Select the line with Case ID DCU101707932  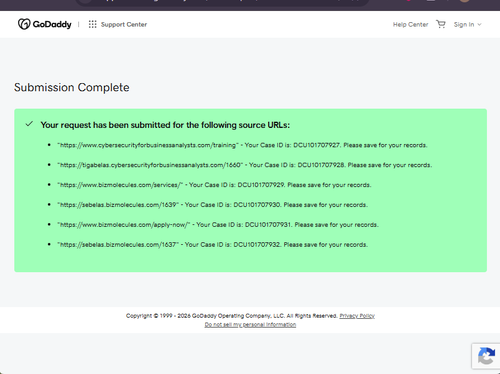point(212,244)
